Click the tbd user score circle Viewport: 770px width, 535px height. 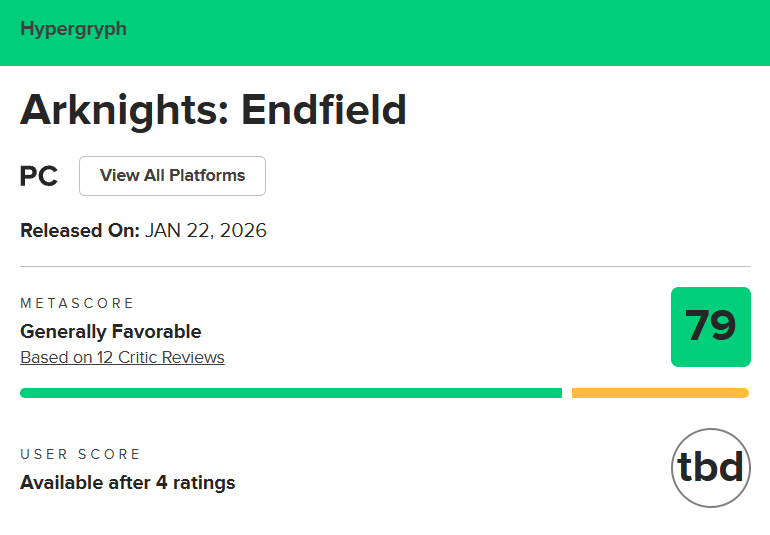coord(710,468)
